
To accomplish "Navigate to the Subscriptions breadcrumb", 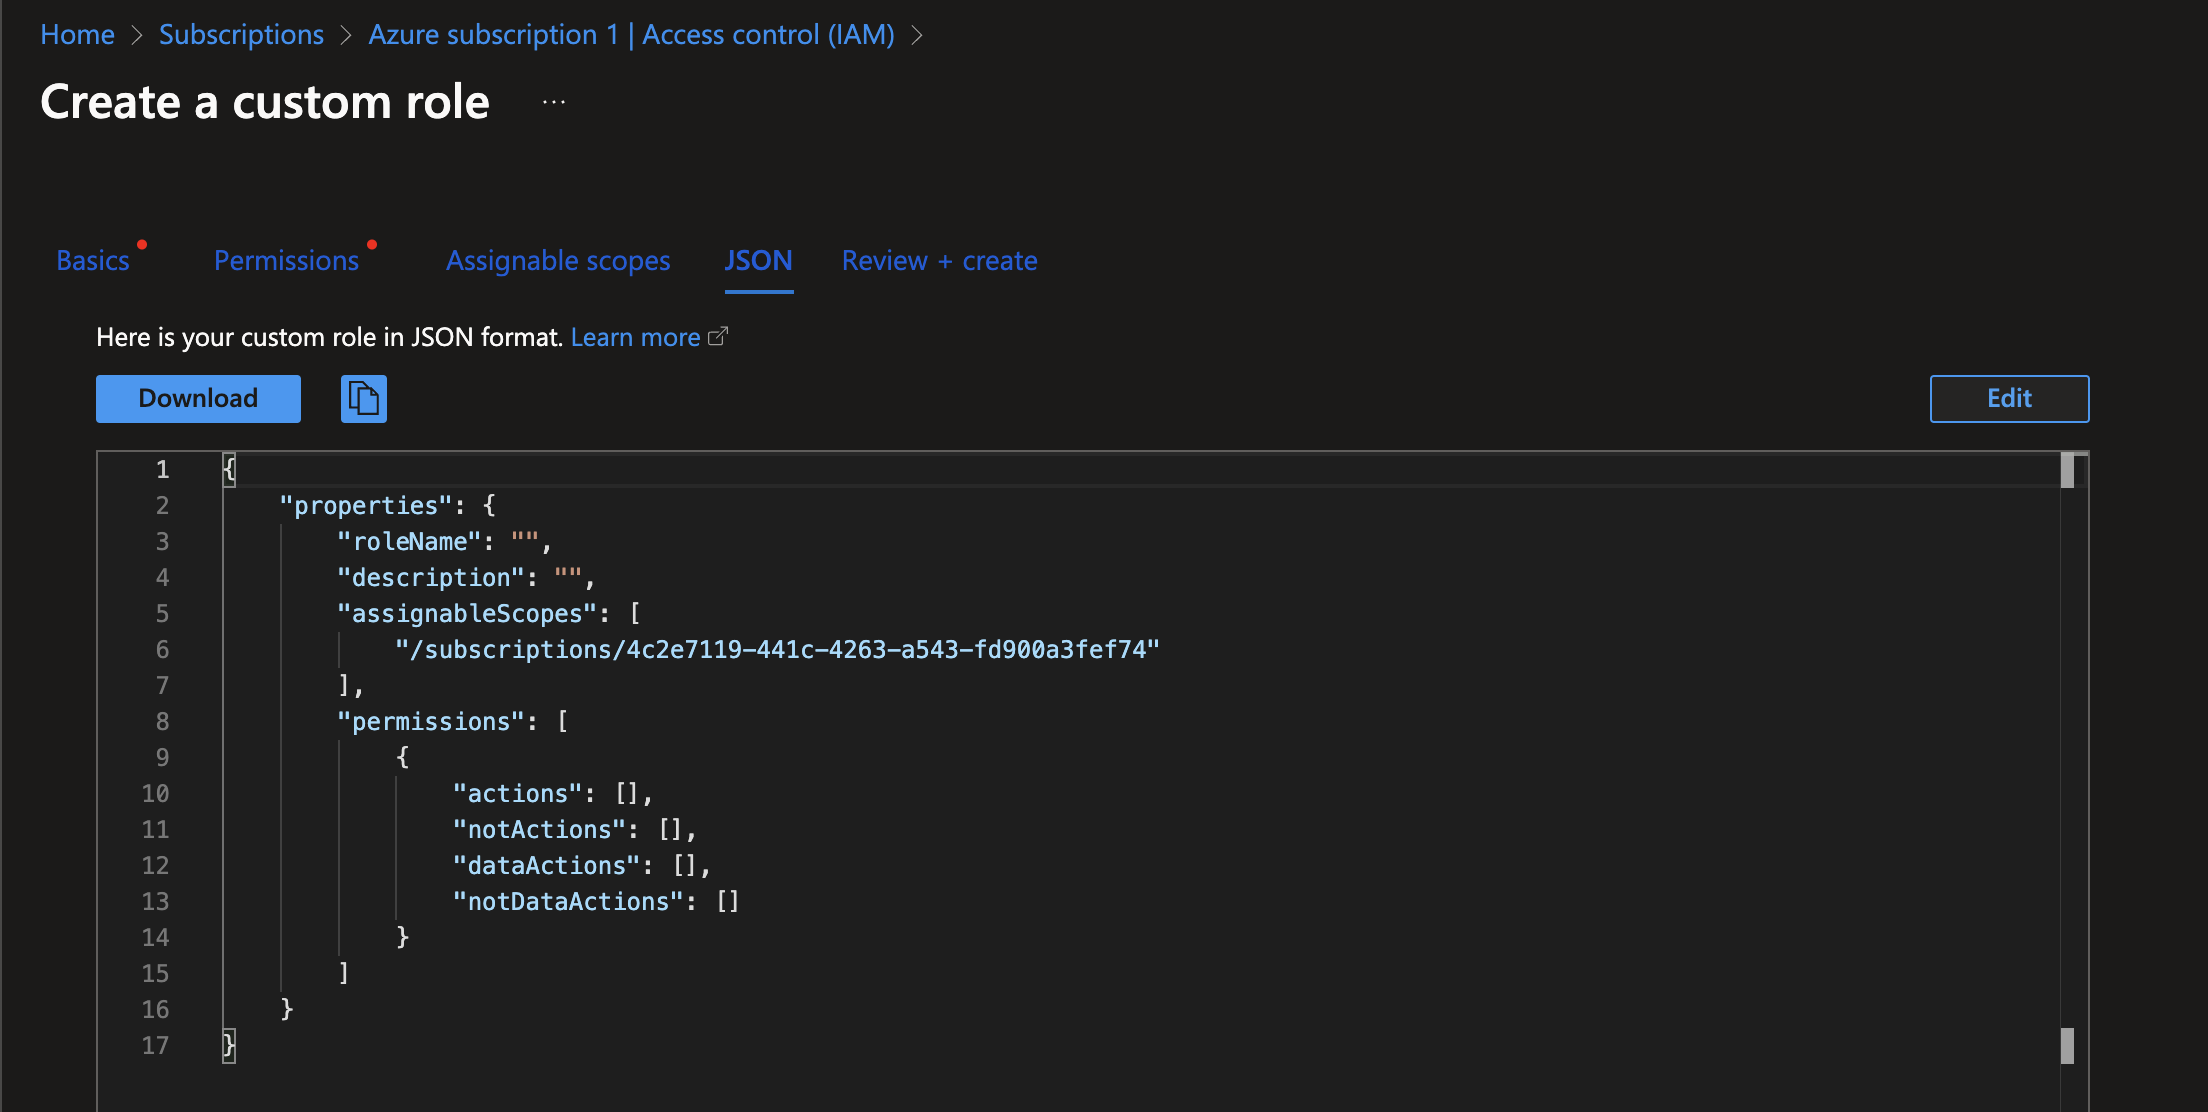I will point(241,34).
